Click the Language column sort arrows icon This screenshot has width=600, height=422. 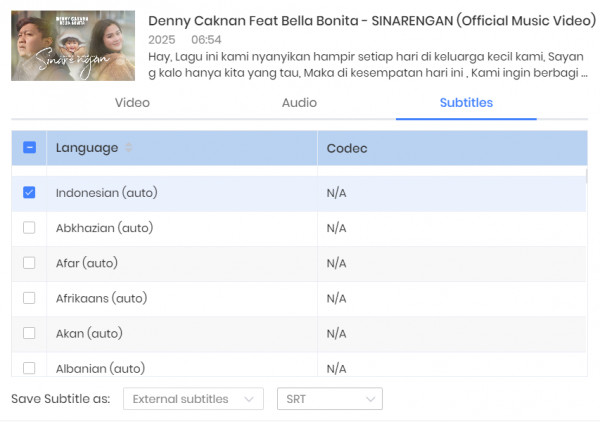point(129,147)
